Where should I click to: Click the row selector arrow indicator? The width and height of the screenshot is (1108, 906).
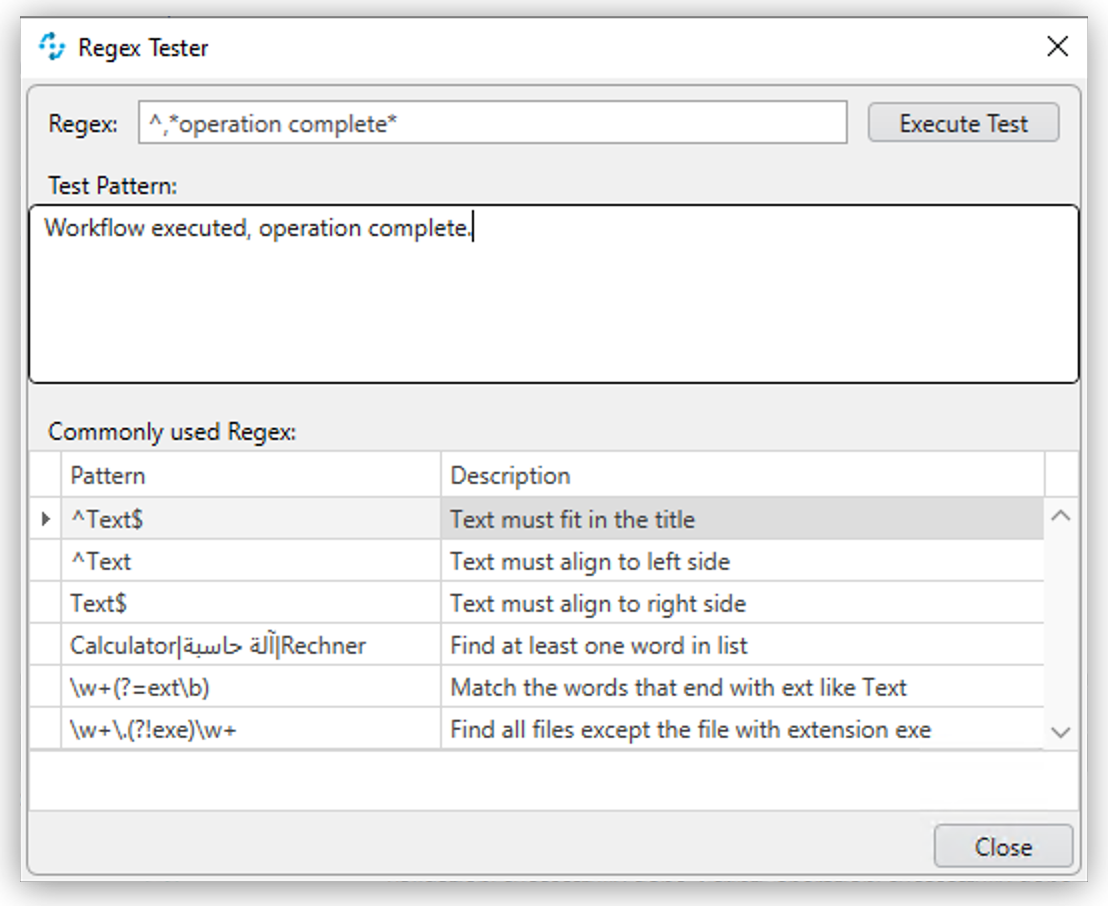[46, 518]
